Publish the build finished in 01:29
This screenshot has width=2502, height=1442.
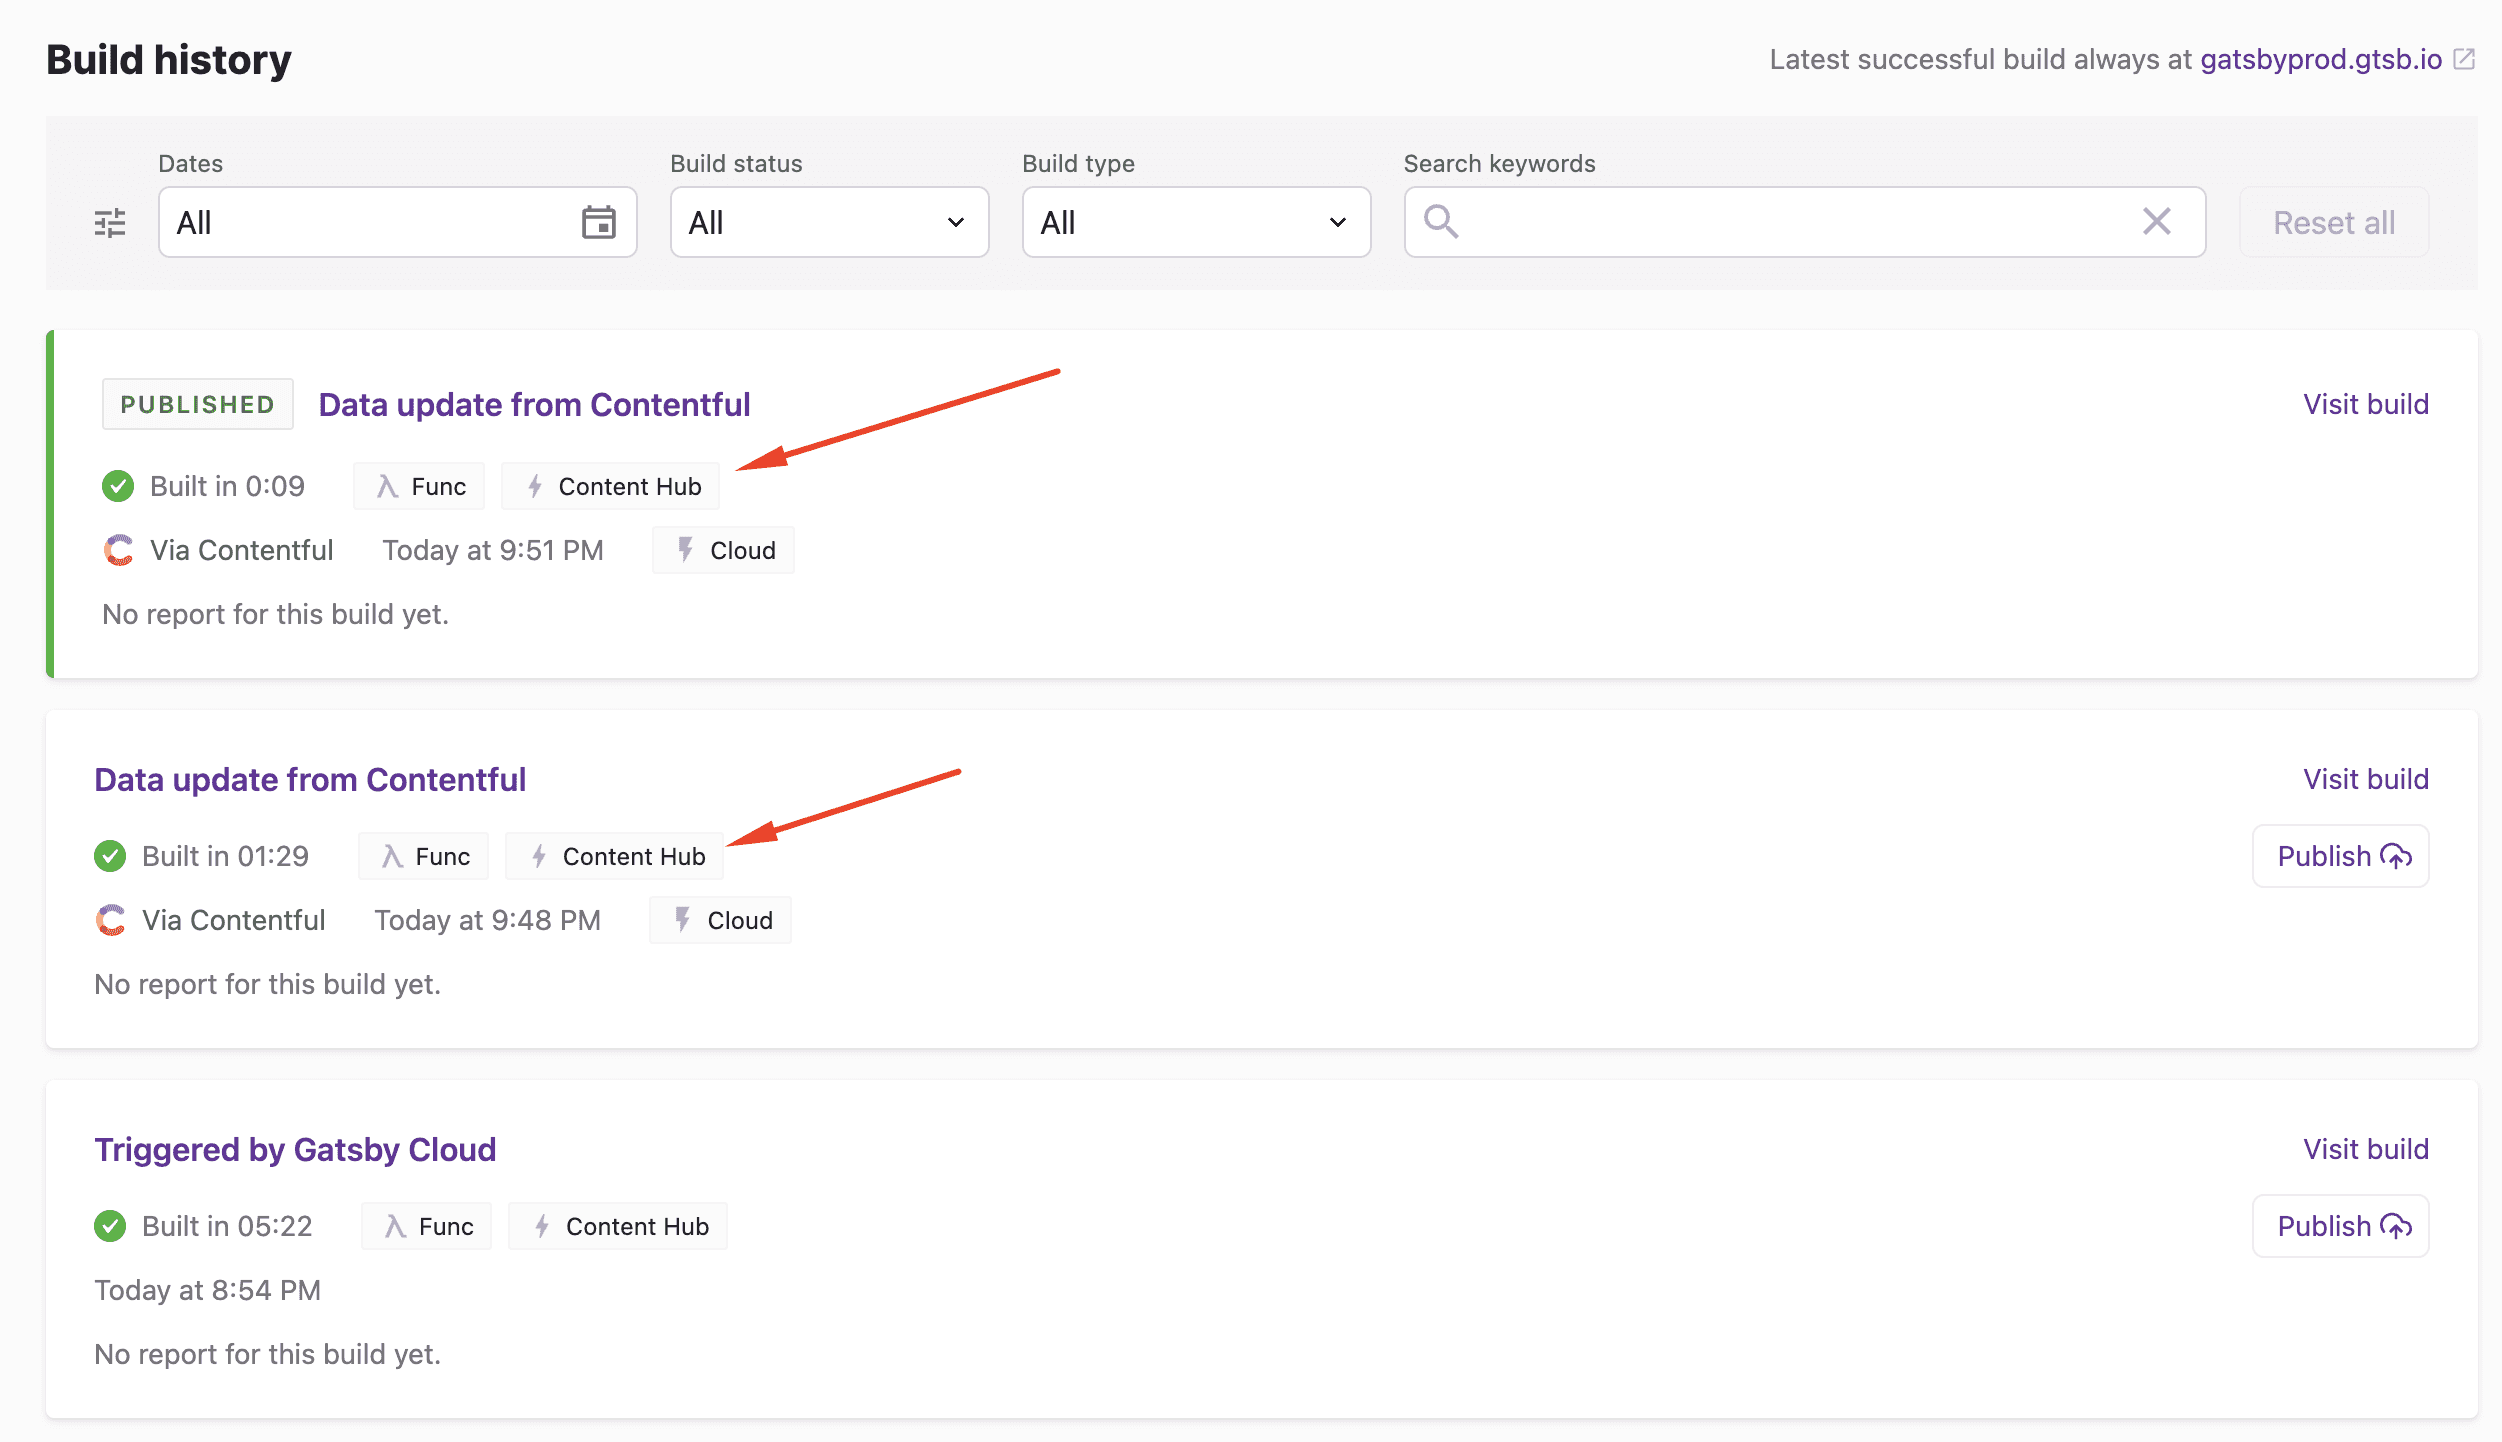tap(2340, 856)
